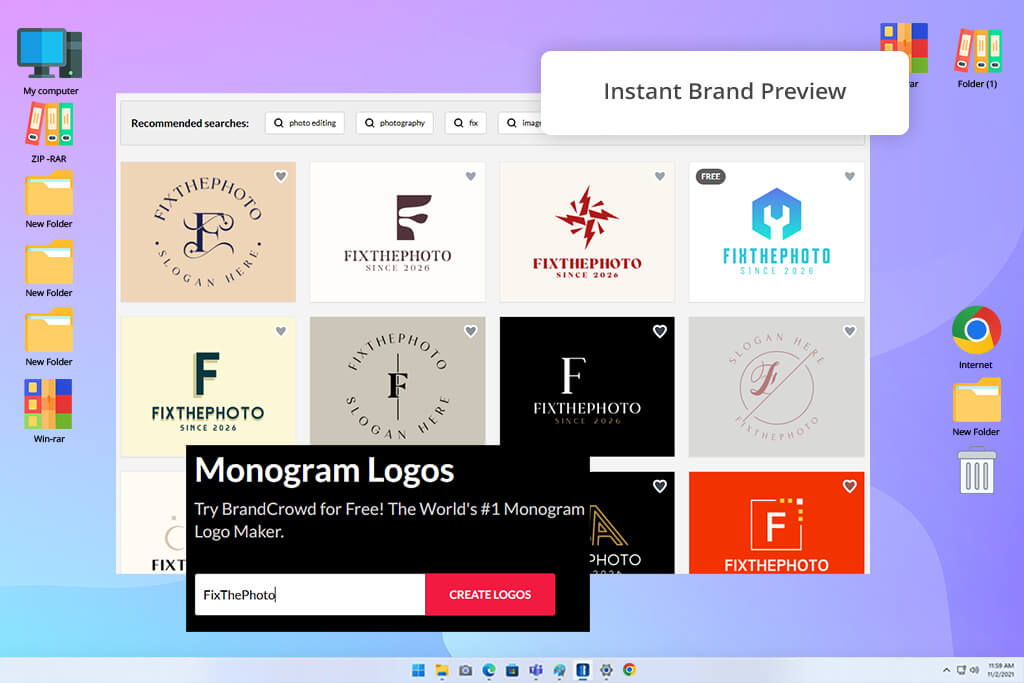Favorite the blue hexagon wrench logo
This screenshot has width=1024, height=683.
850,176
